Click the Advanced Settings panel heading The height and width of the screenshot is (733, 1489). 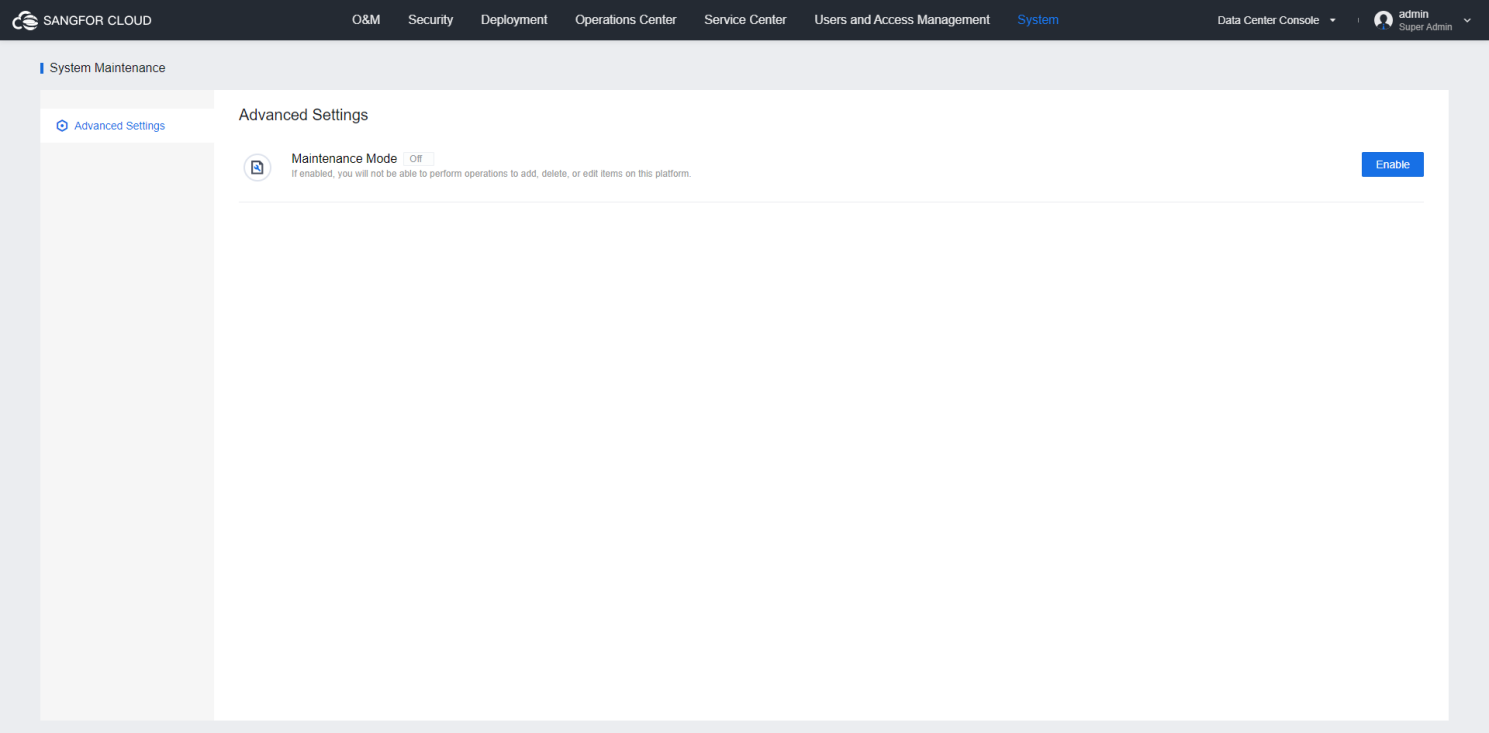(x=303, y=115)
